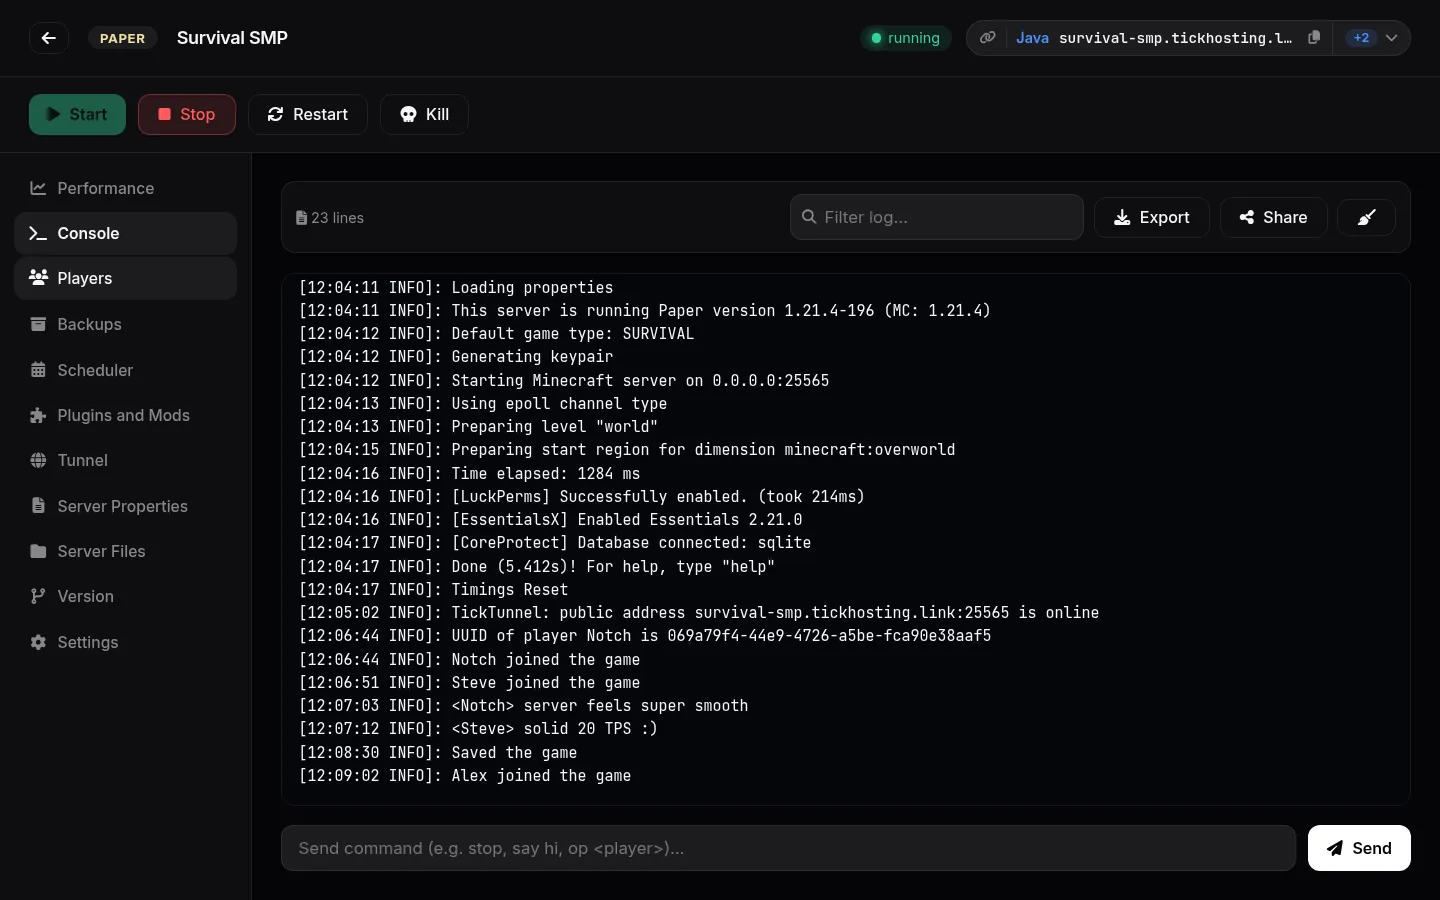1440x900 pixels.
Task: Click log line 'Generating keypair'
Action: point(456,357)
